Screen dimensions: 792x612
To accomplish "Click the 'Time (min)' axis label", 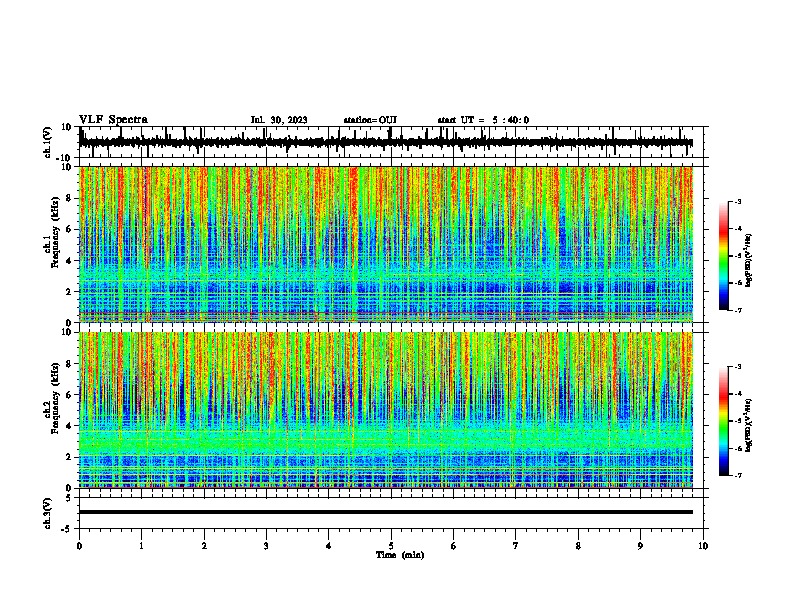I will click(400, 555).
